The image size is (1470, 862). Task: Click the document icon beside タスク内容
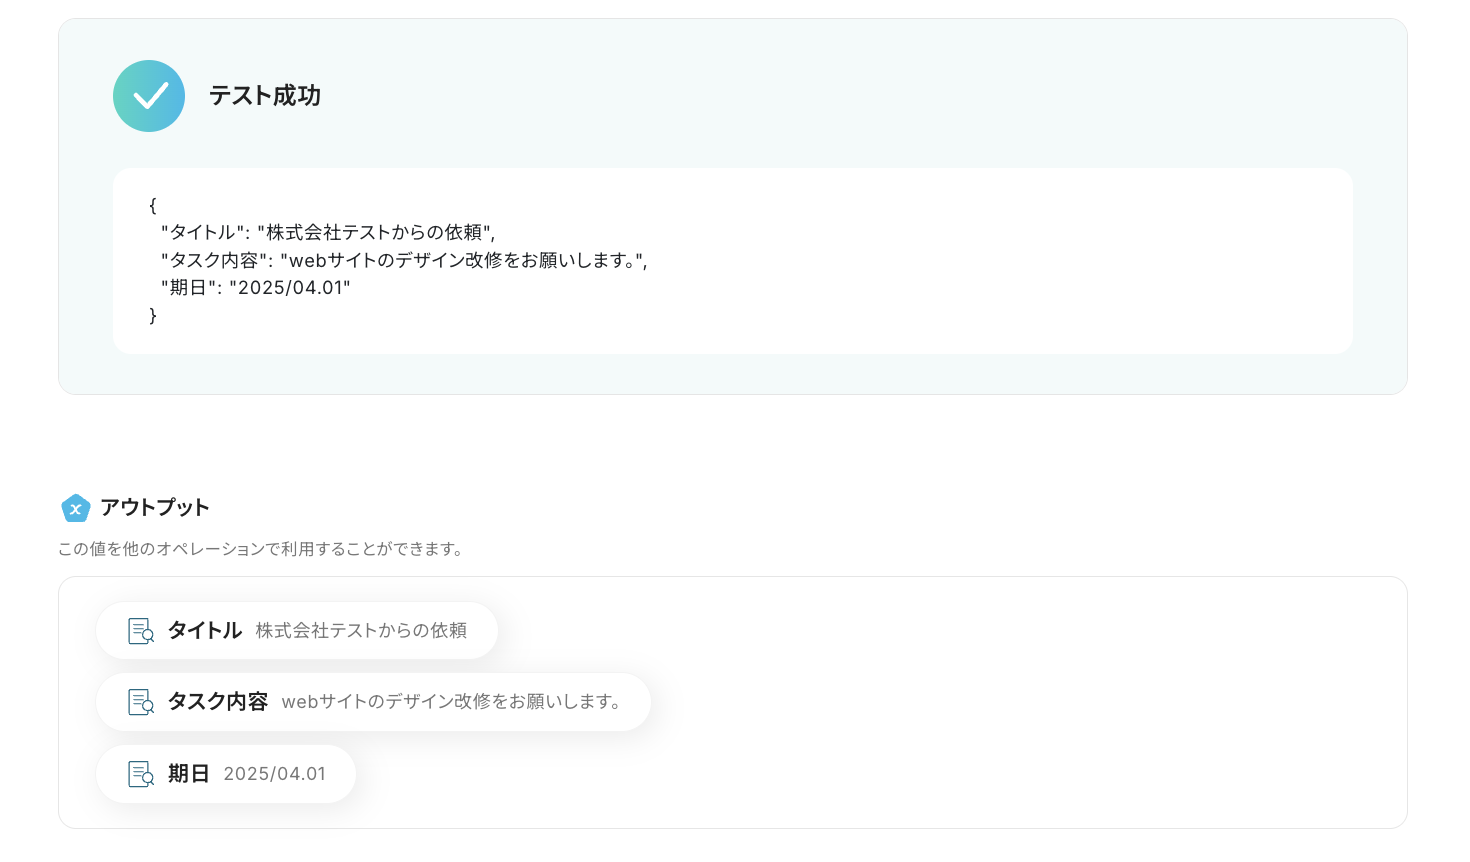141,702
